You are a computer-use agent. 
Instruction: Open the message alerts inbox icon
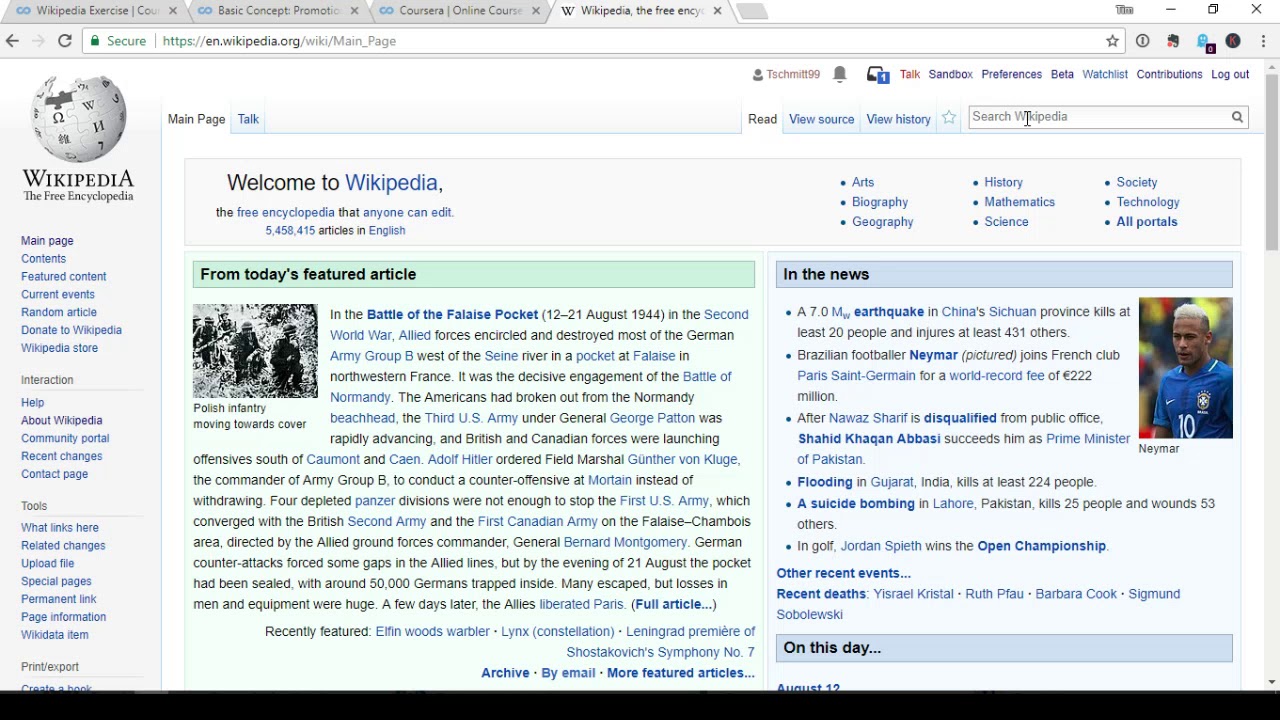(x=875, y=74)
